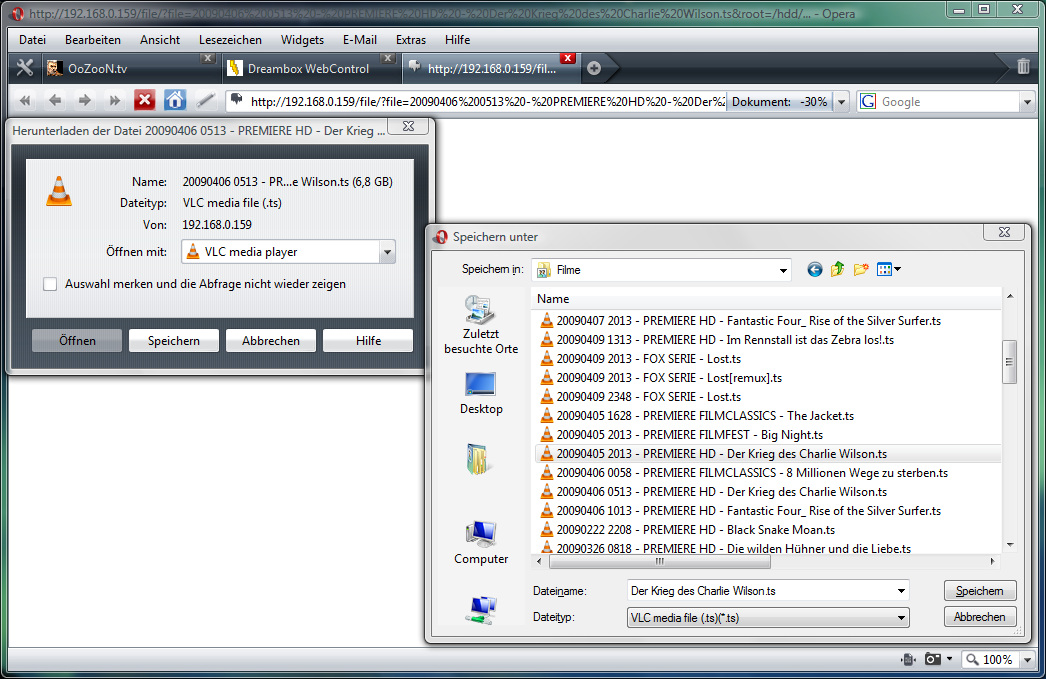This screenshot has width=1046, height=679.
Task: Open the dropdown arrow beside the camera icon
Action: (949, 660)
